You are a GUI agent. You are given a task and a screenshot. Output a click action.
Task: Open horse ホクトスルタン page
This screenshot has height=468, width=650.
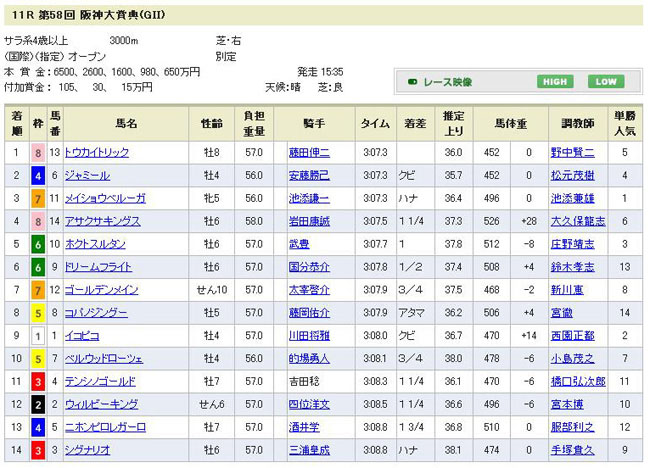pyautogui.click(x=93, y=244)
